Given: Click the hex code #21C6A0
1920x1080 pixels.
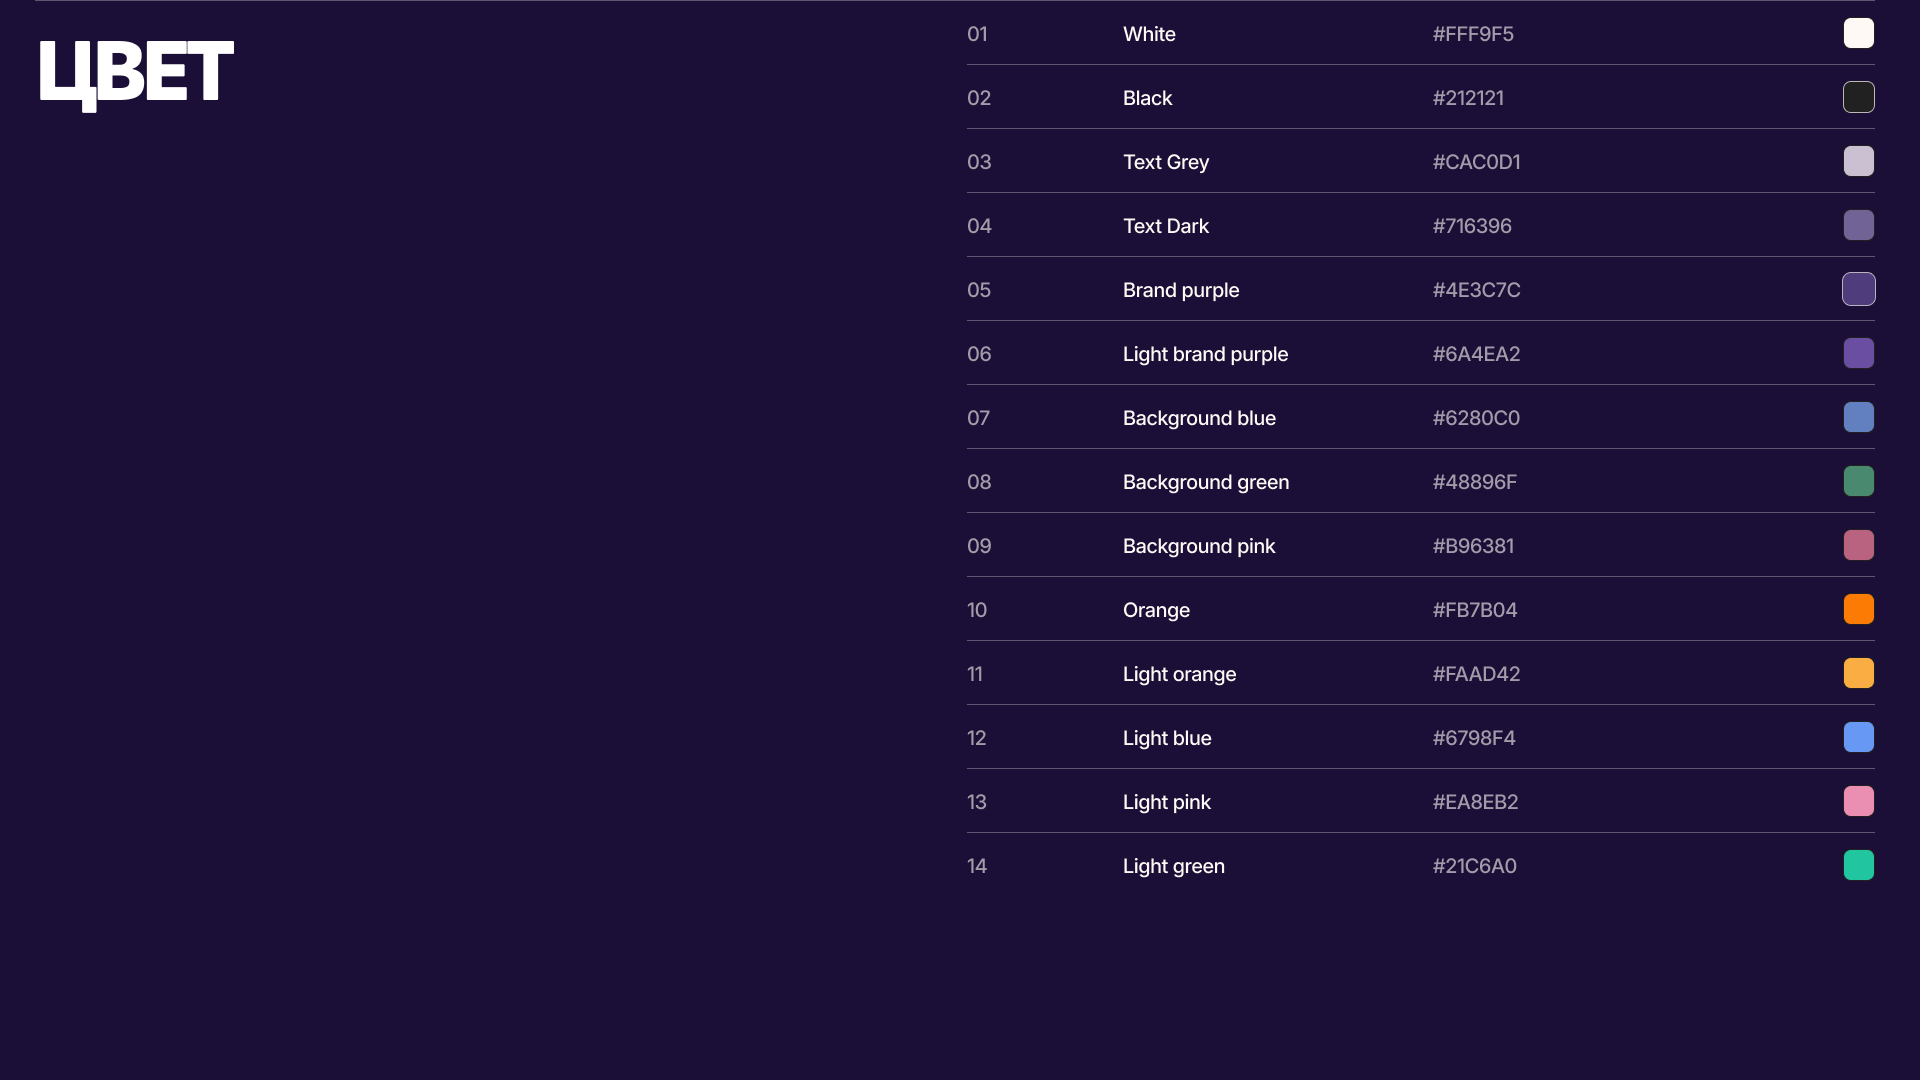Looking at the screenshot, I should pos(1474,866).
